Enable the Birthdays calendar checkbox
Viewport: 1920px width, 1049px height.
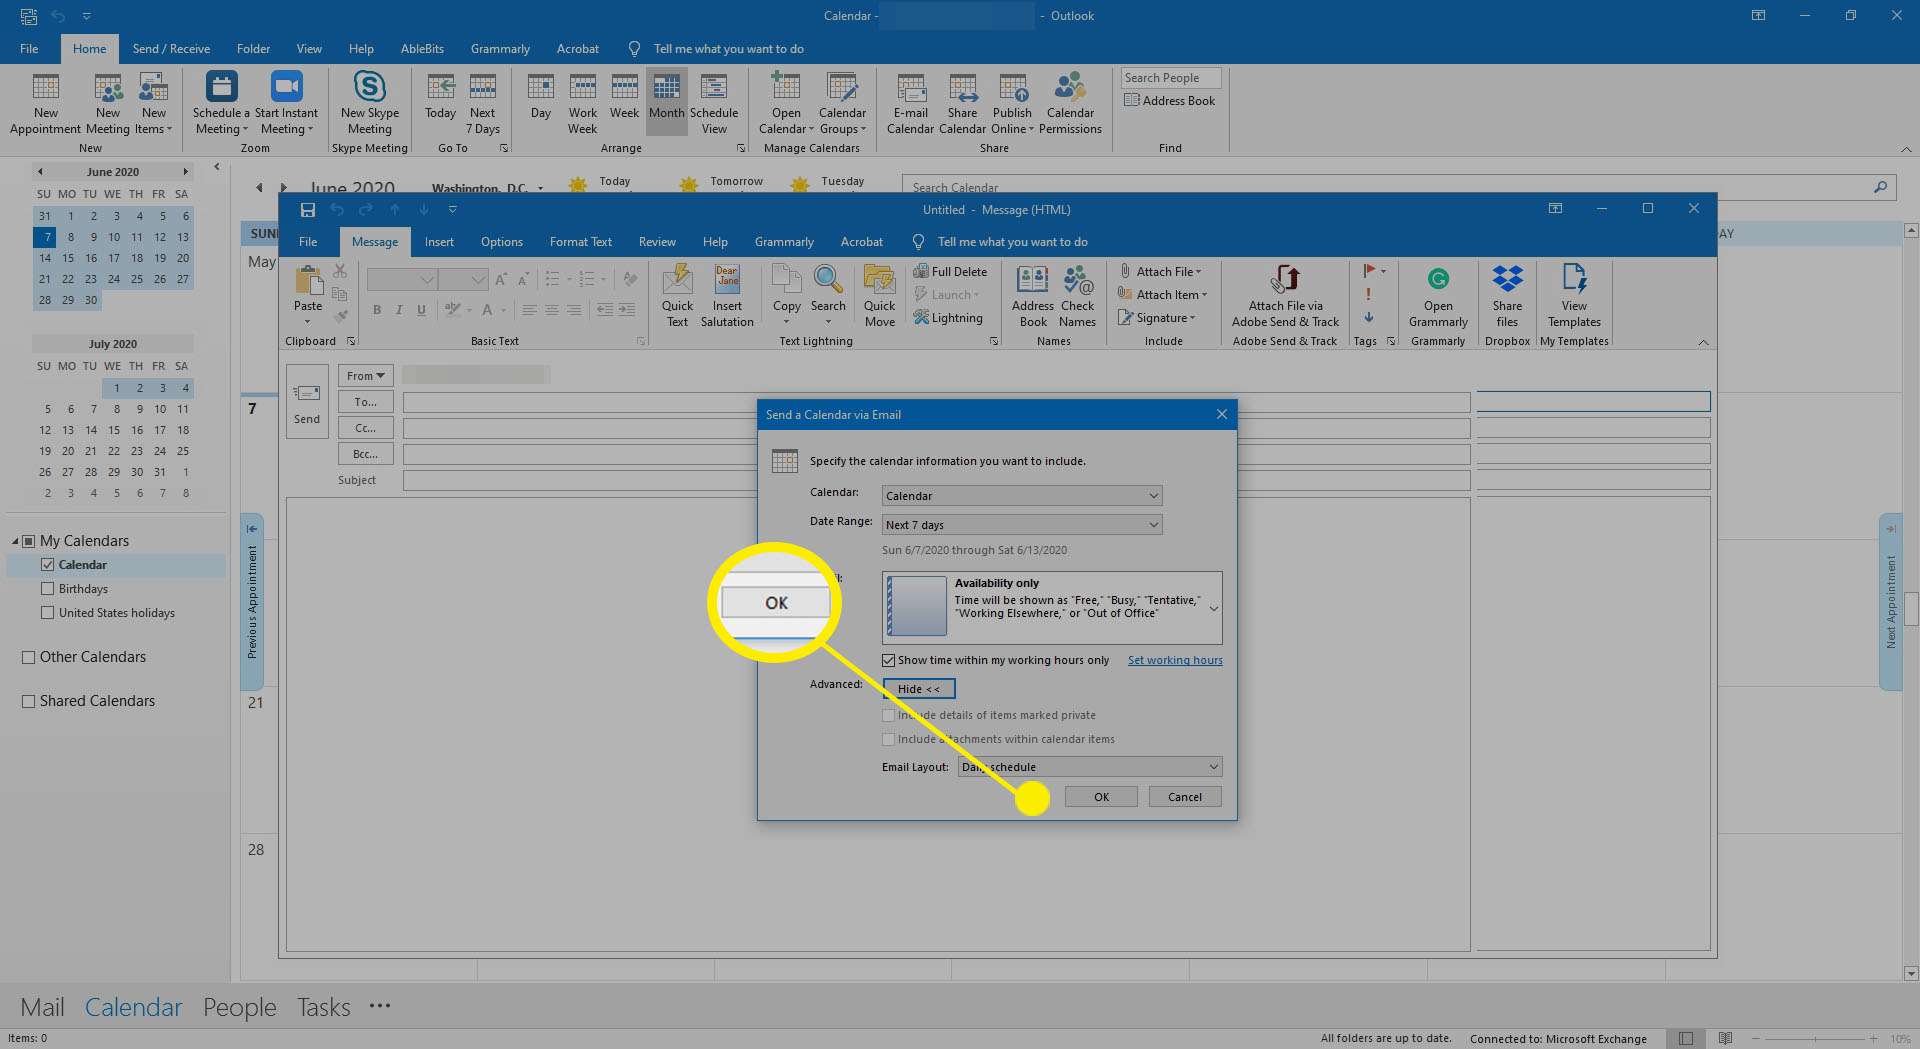point(47,589)
